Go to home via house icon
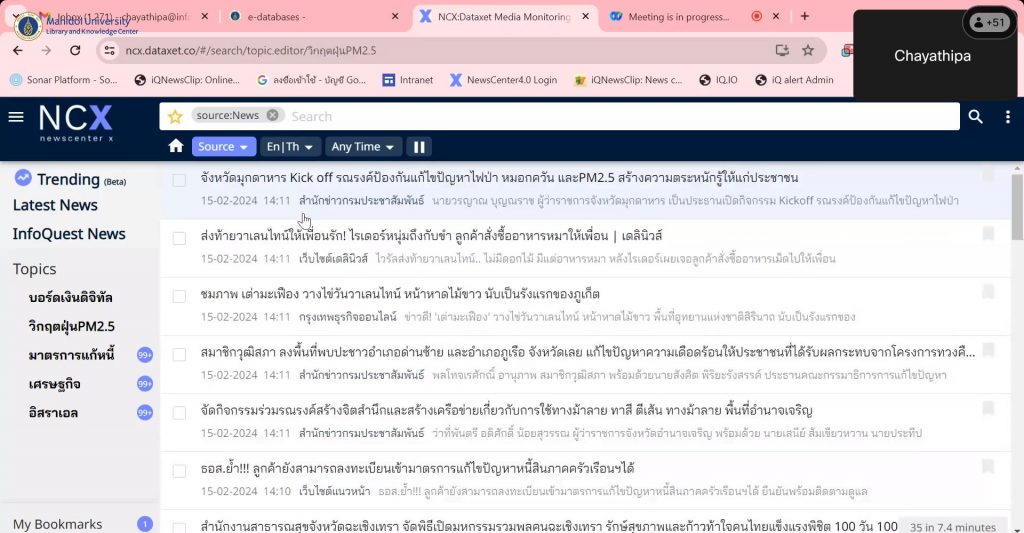 (x=176, y=147)
